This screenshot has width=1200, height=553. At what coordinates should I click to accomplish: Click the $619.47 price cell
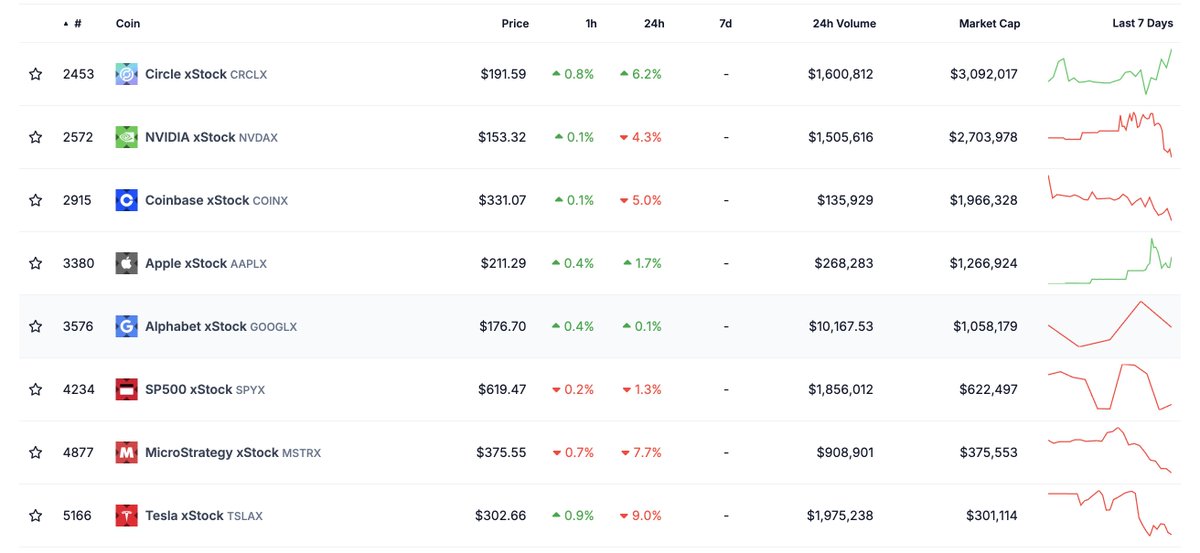pyautogui.click(x=502, y=389)
